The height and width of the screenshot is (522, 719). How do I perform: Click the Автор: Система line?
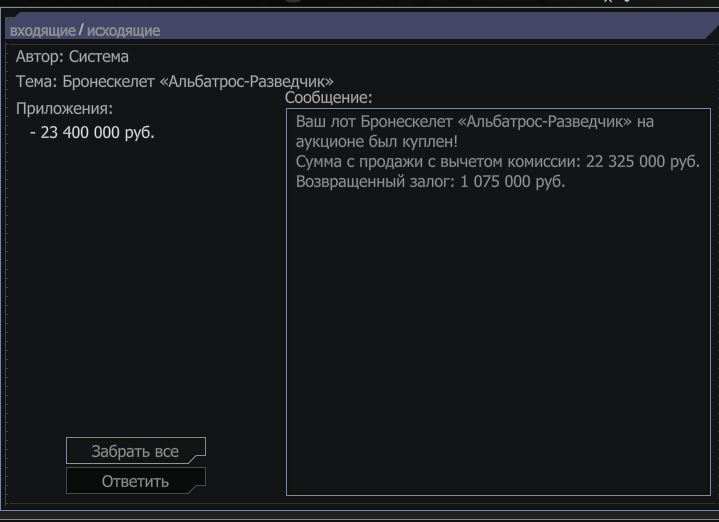coord(72,56)
